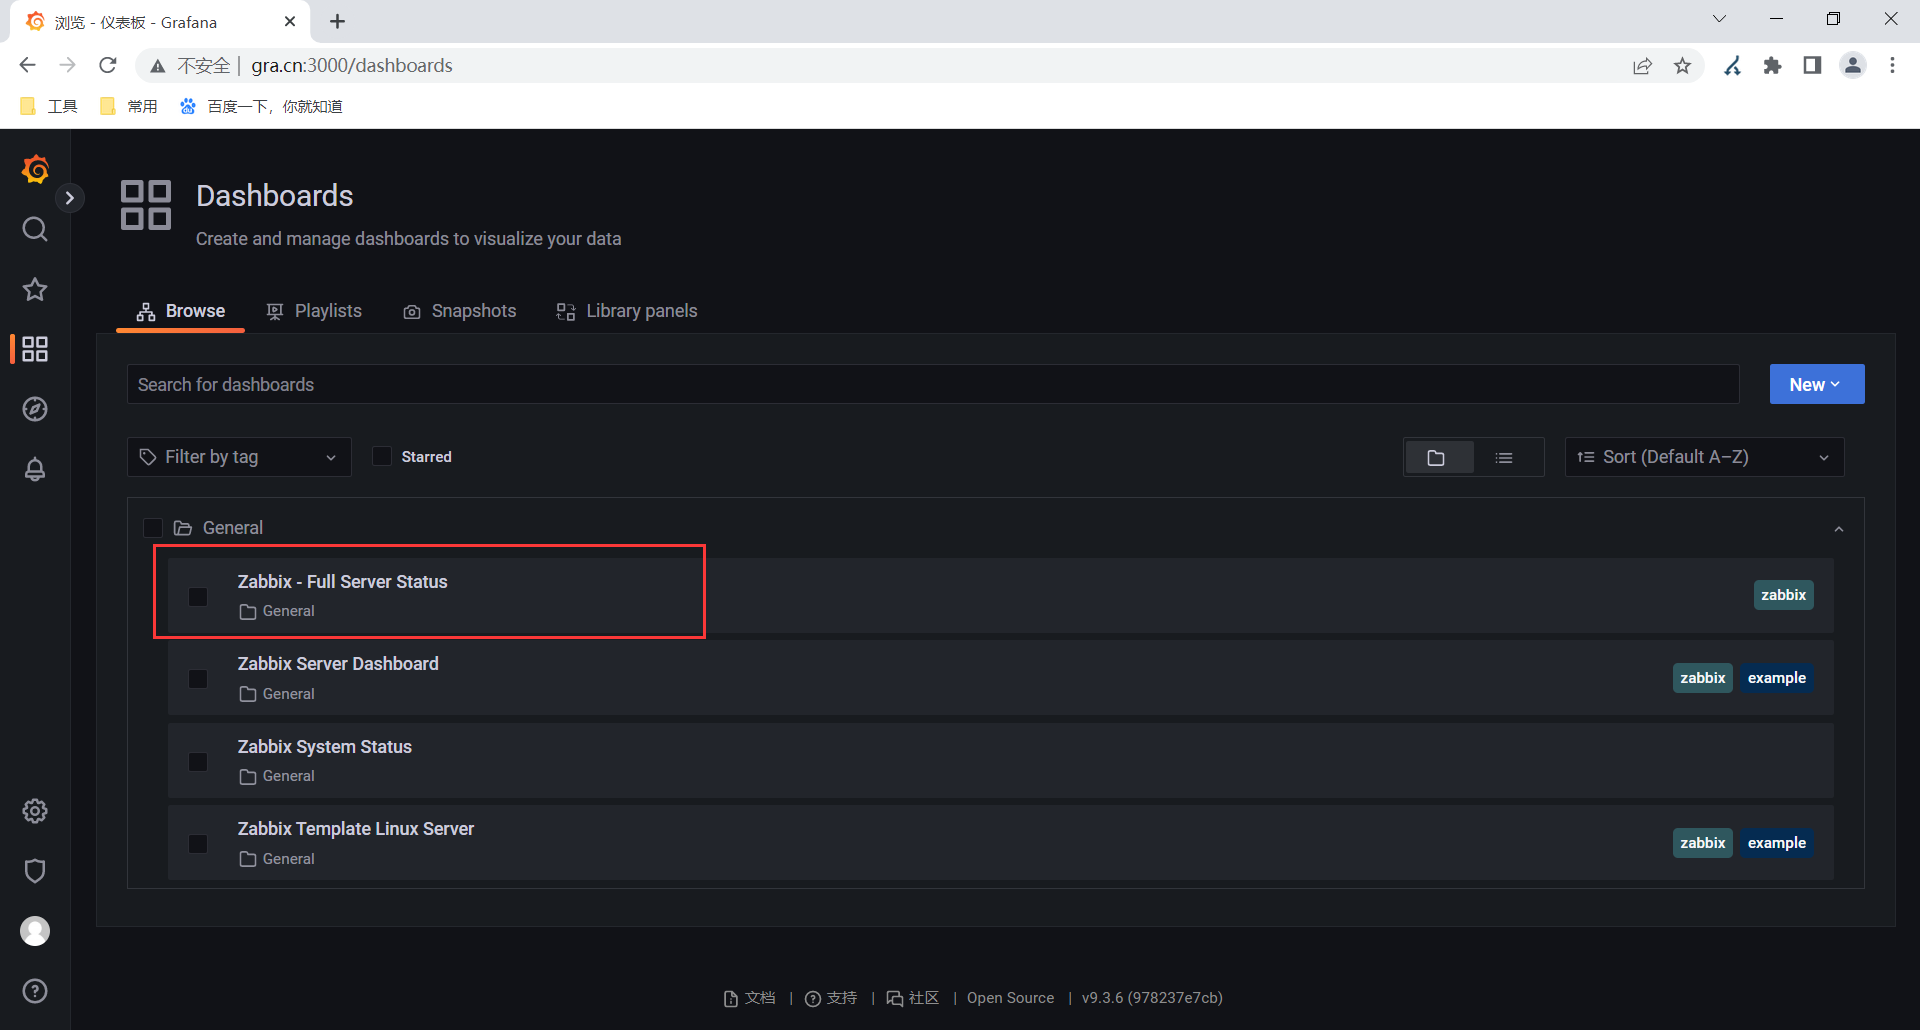Screen dimensions: 1920x1030
Task: Click zabbix tag on Template Linux Server row
Action: click(x=1703, y=843)
